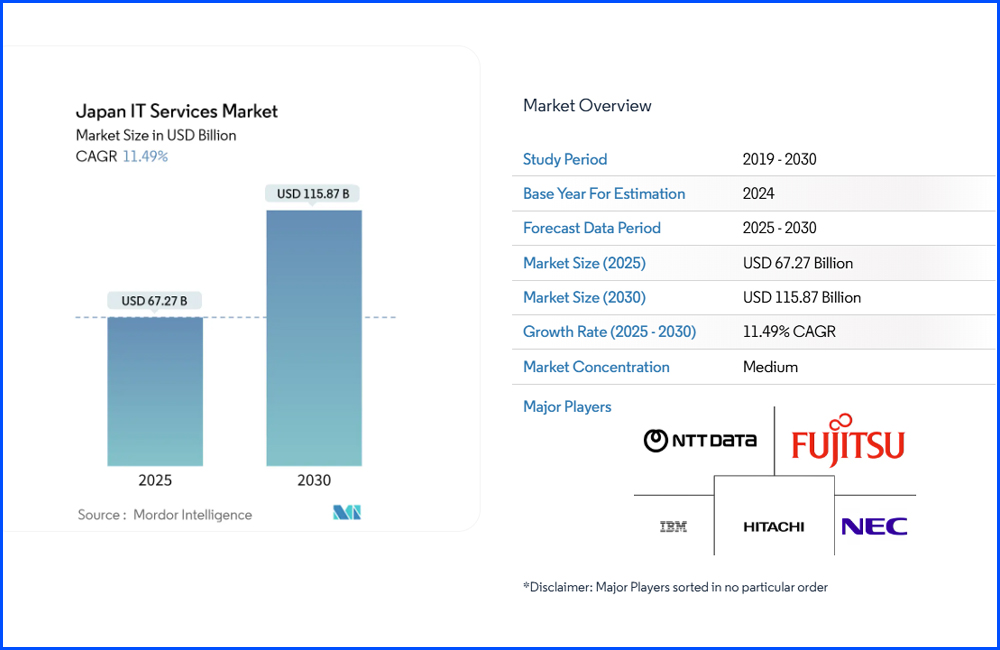The image size is (1000, 650).
Task: Select the Forecast Data Period entry
Action: pos(591,228)
